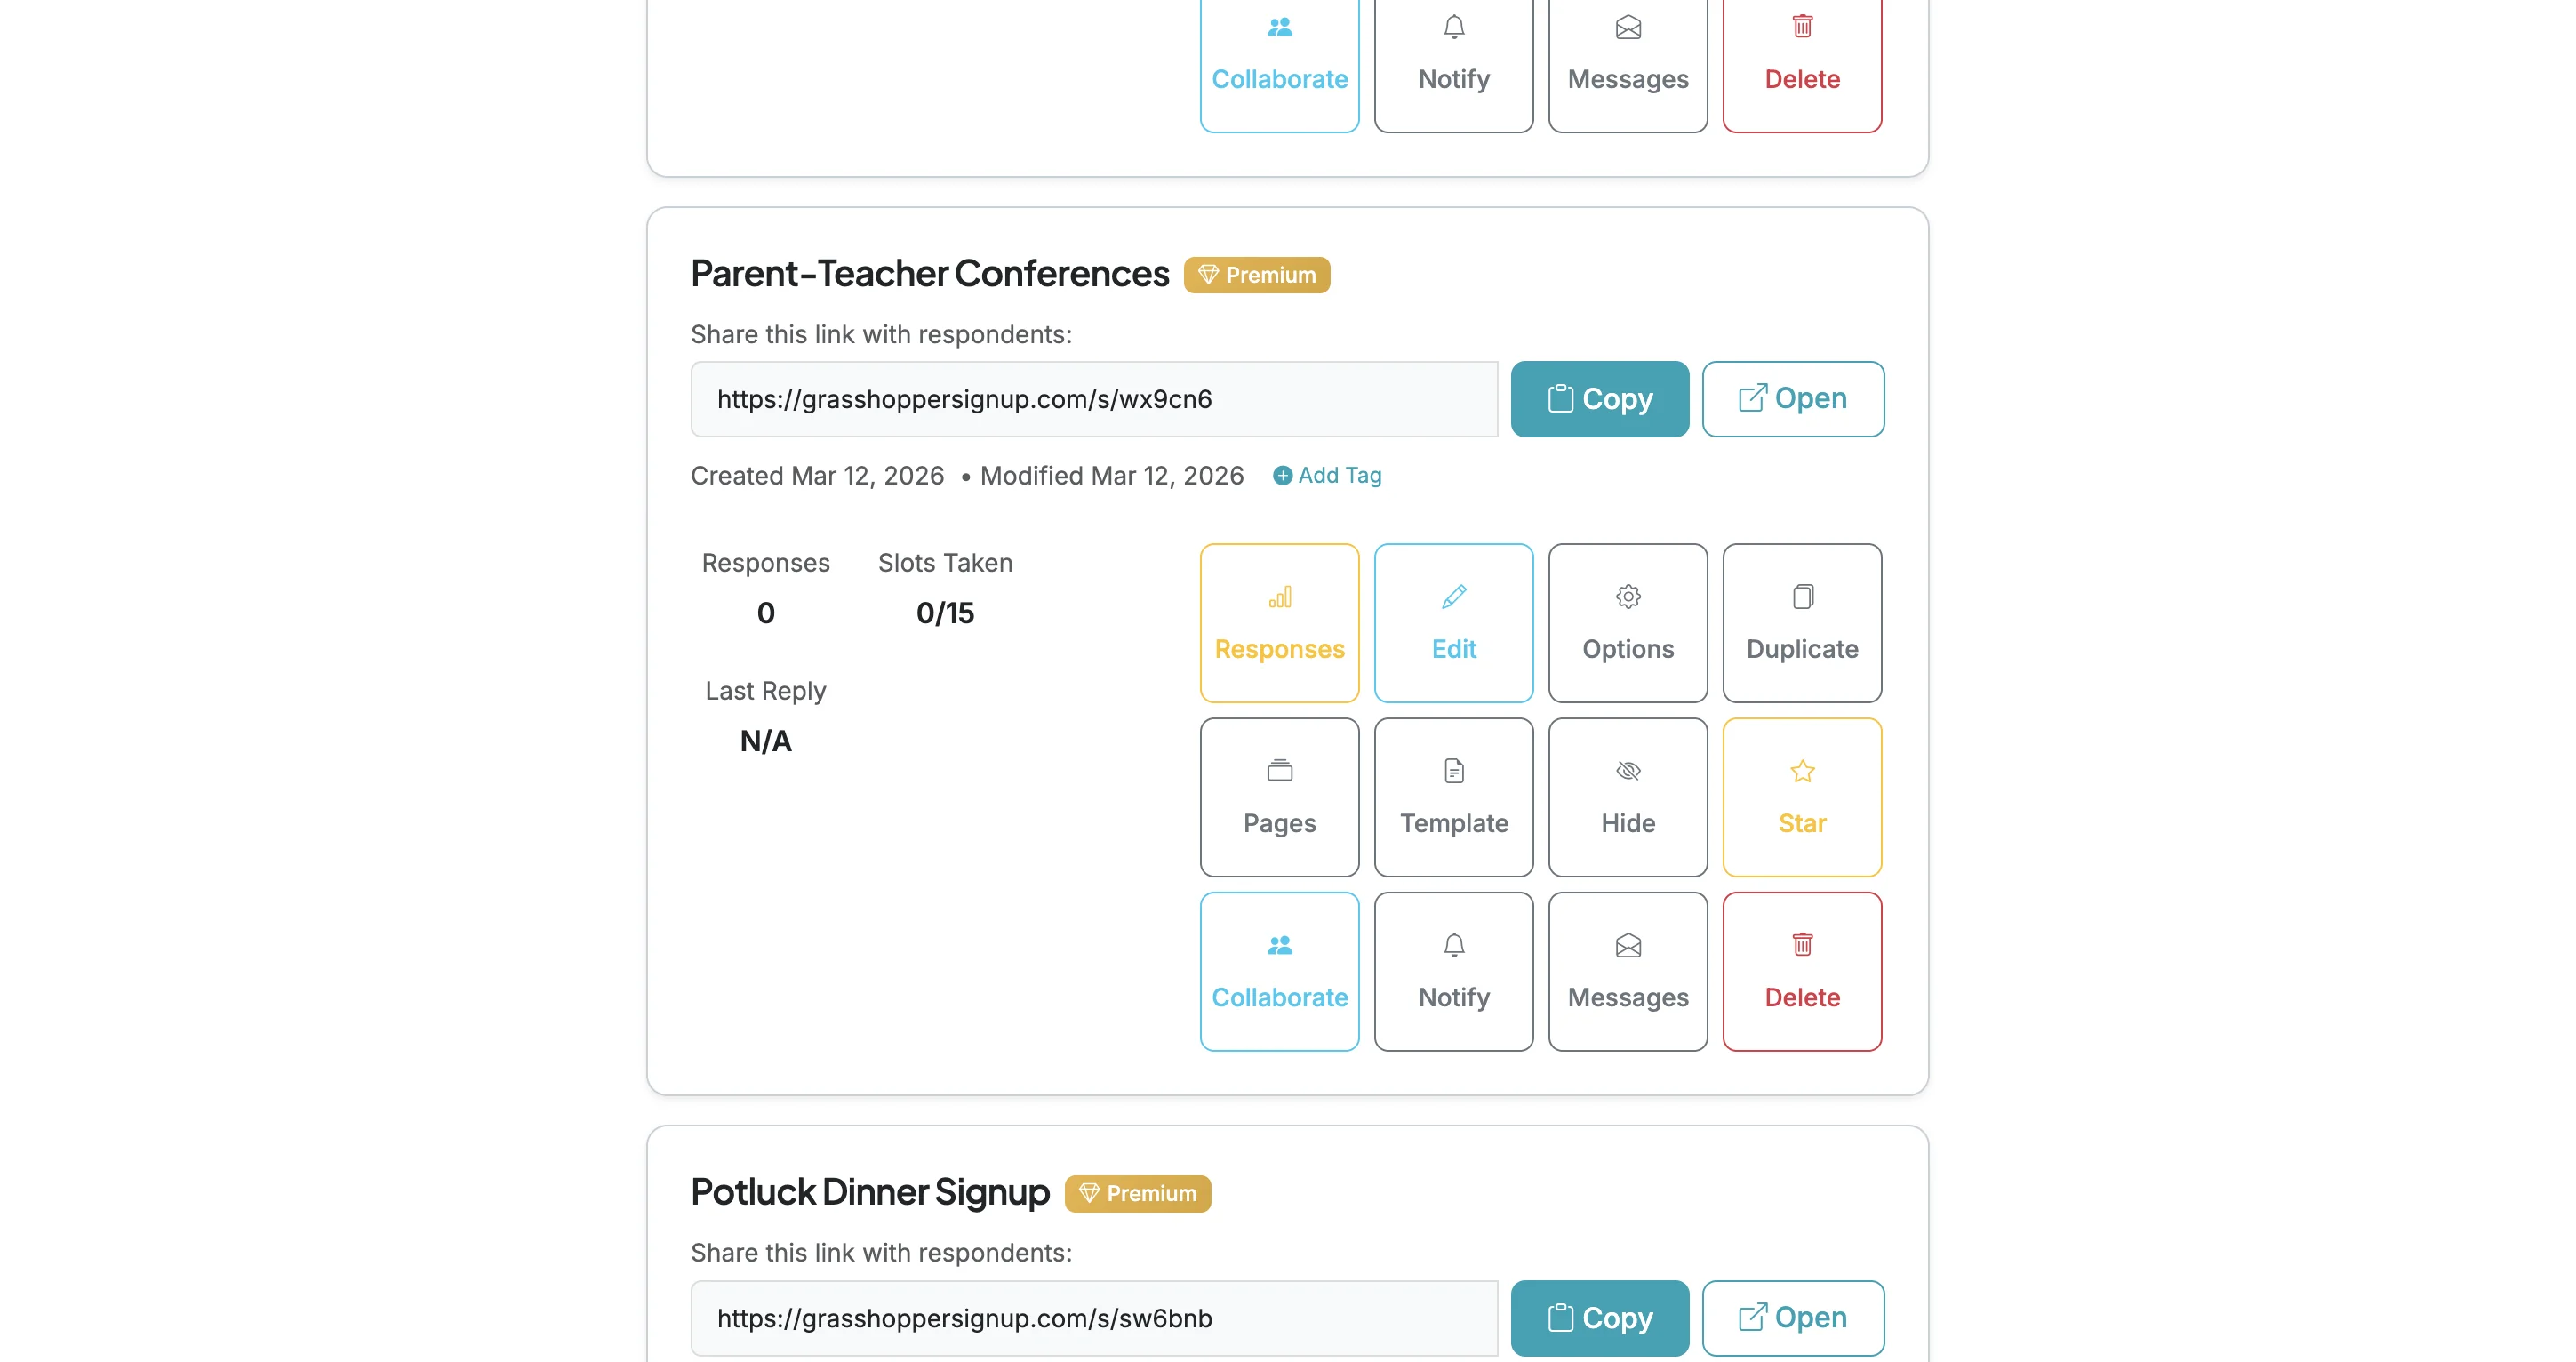The width and height of the screenshot is (2576, 1362).
Task: Open Collaborate for Parent-Teacher Conferences
Action: click(x=1279, y=970)
